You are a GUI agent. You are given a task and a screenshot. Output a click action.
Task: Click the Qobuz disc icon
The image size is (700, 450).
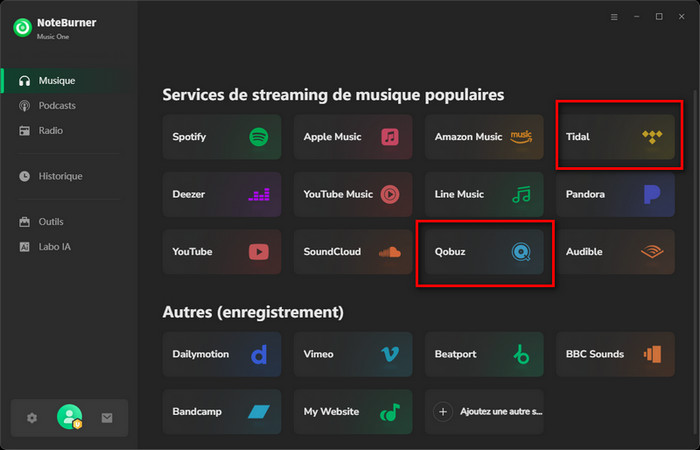tap(521, 252)
